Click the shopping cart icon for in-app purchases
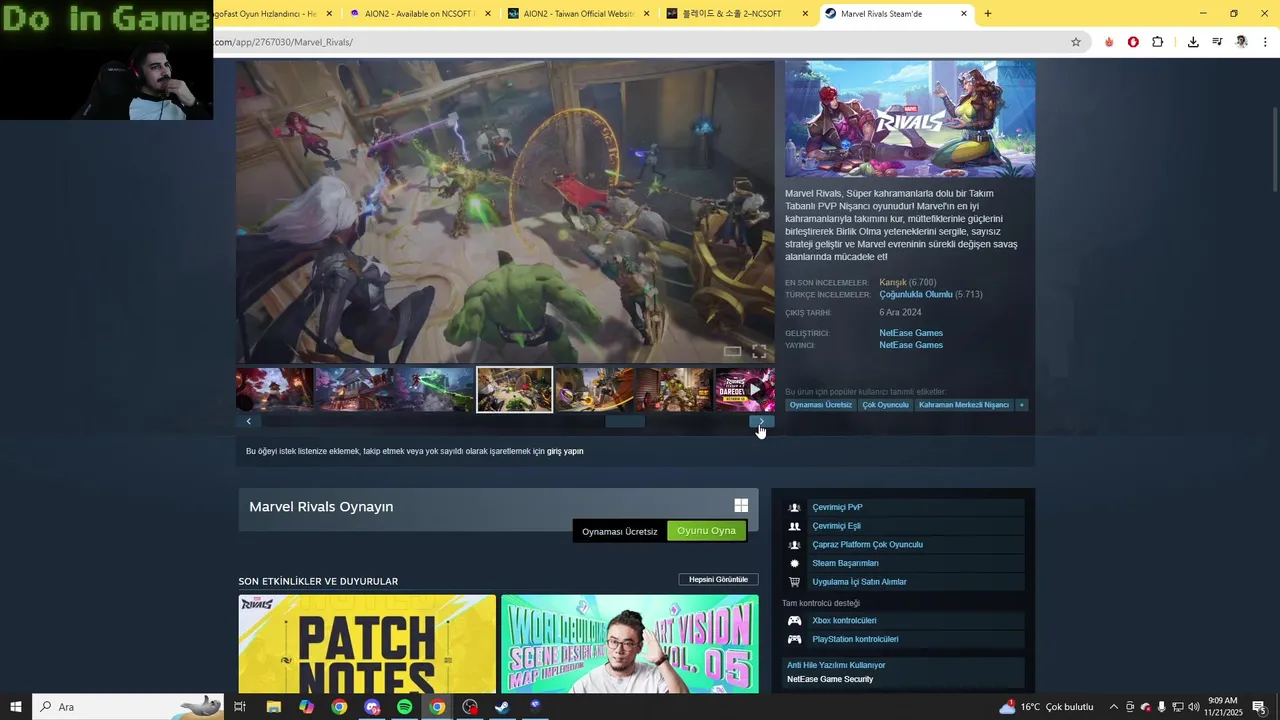 click(x=794, y=582)
